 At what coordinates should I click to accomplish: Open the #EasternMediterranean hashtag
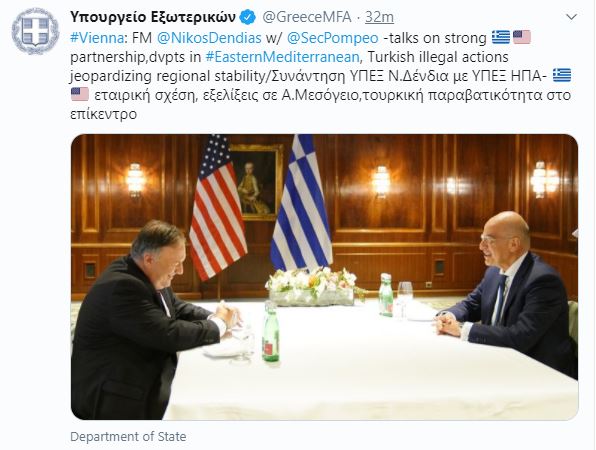282,57
